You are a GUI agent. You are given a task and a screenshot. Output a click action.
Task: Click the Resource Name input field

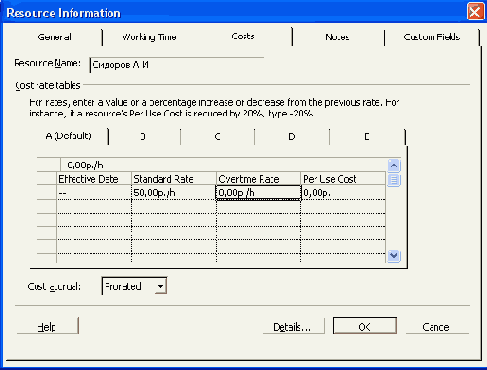pyautogui.click(x=177, y=65)
